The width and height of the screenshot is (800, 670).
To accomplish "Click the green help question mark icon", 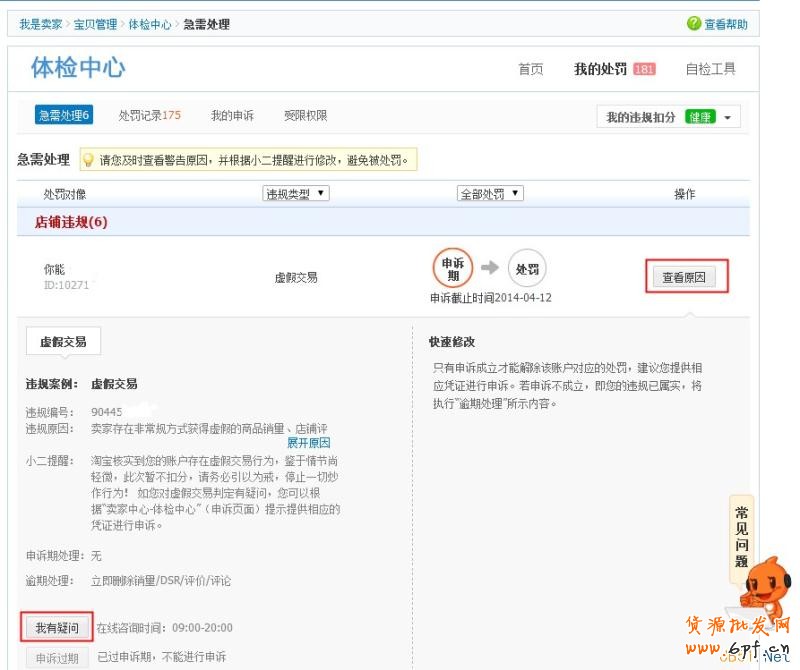I will coord(693,24).
